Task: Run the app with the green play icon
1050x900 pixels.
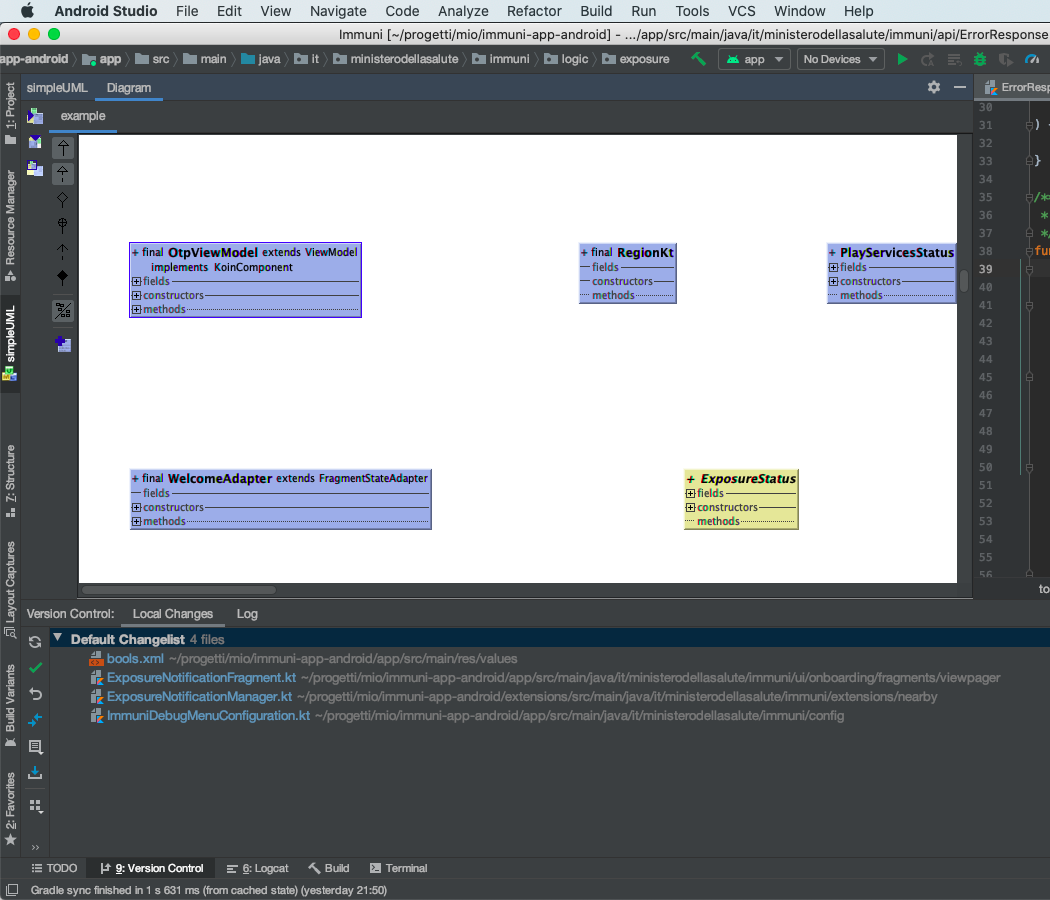Action: tap(902, 59)
